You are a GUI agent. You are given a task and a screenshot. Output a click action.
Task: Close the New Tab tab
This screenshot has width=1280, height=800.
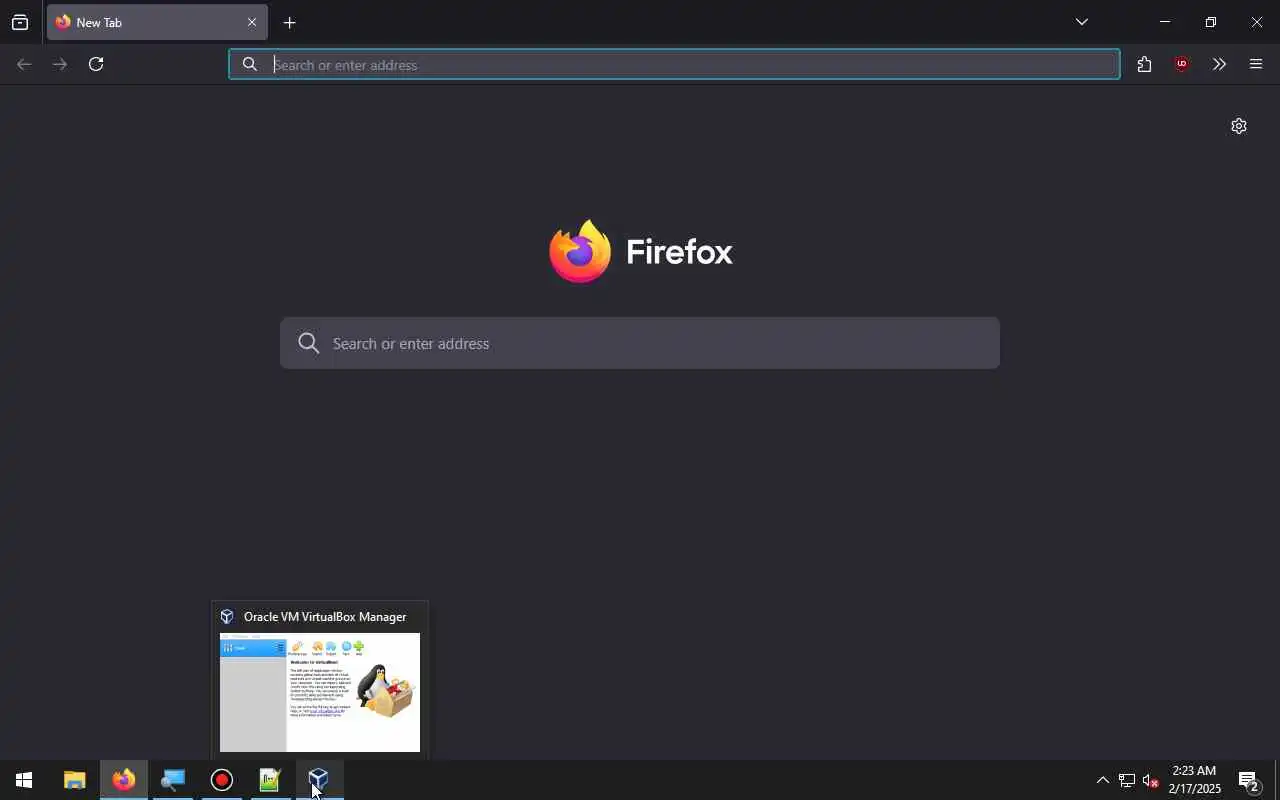pos(252,22)
